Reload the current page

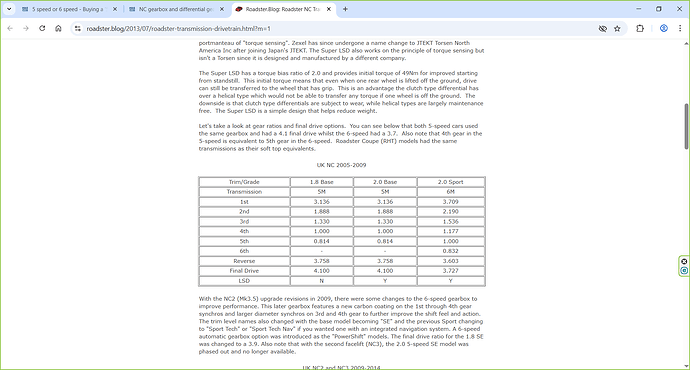(42, 29)
